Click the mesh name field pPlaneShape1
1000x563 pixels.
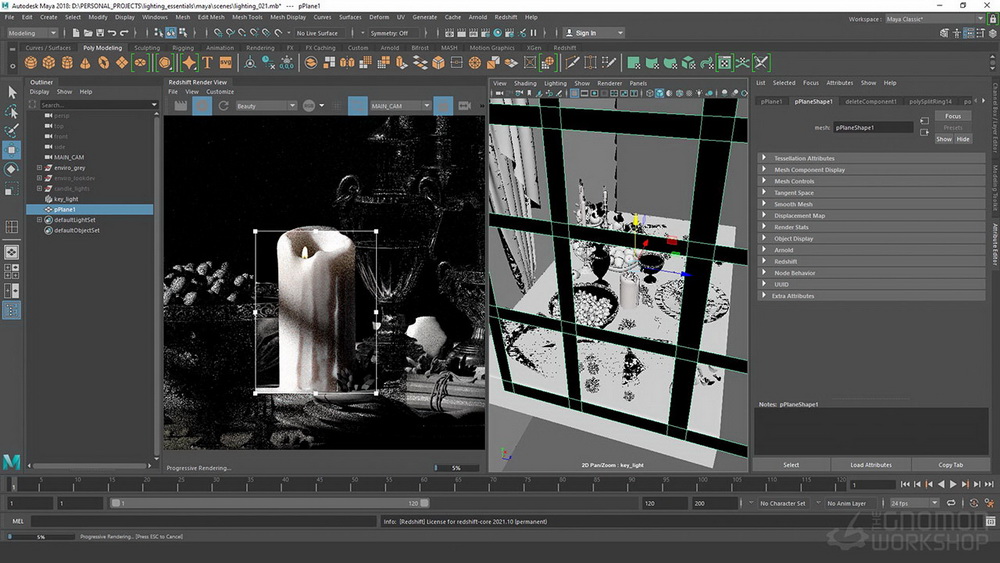873,128
